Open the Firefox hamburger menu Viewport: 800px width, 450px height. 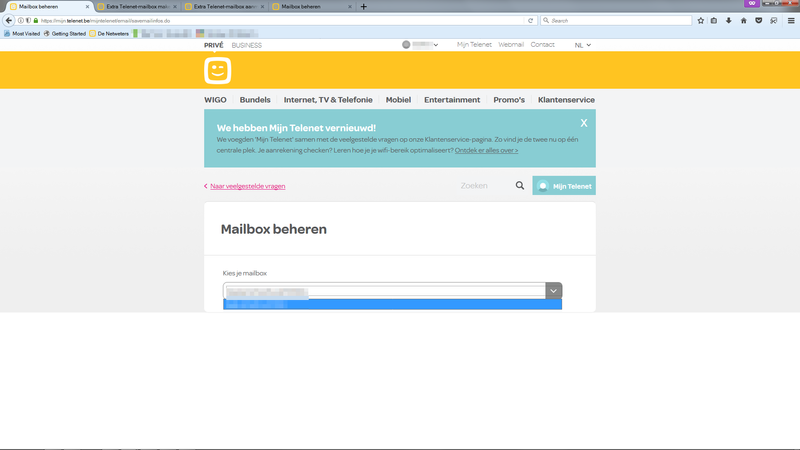(791, 21)
